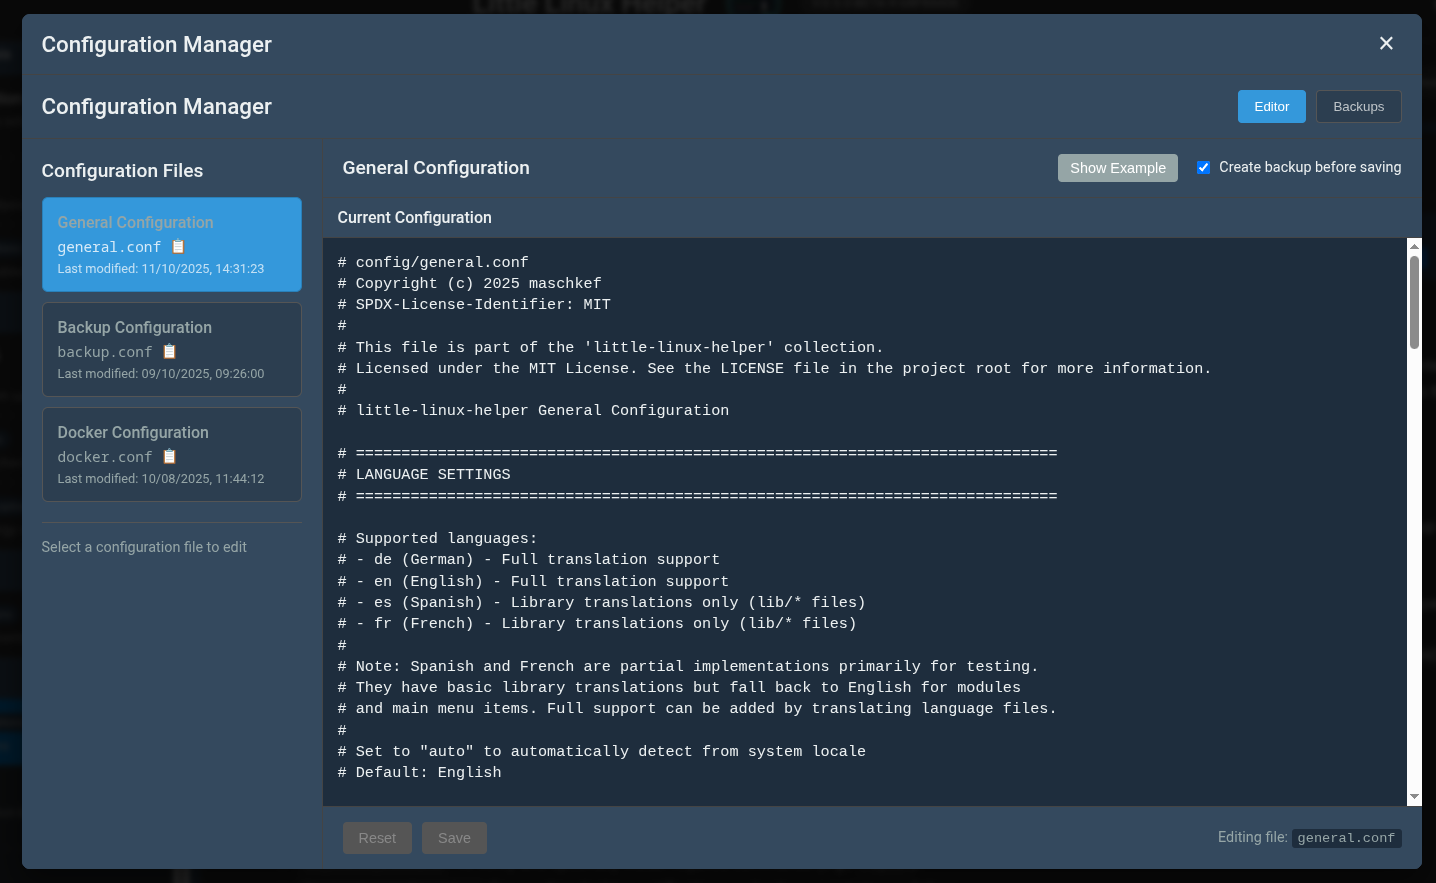Image resolution: width=1436 pixels, height=883 pixels.
Task: Close the Configuration Manager dialog
Action: coord(1386,43)
